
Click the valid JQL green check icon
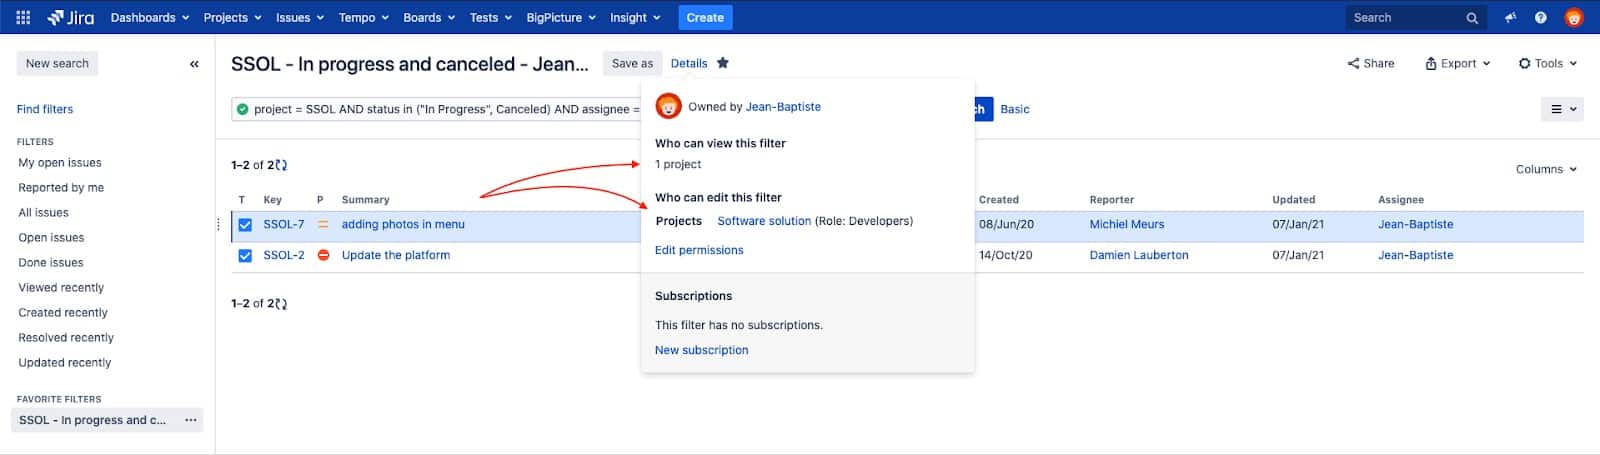pos(243,109)
